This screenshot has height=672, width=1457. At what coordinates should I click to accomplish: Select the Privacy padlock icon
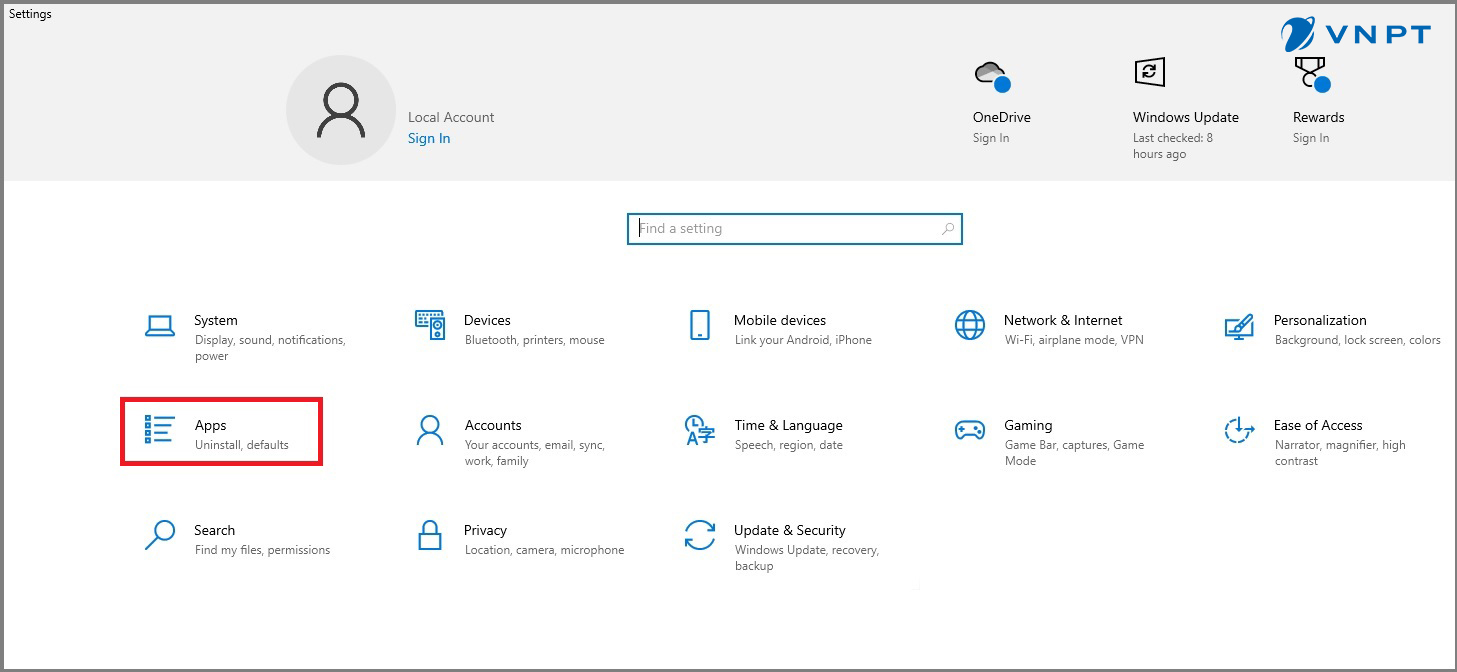[x=430, y=535]
